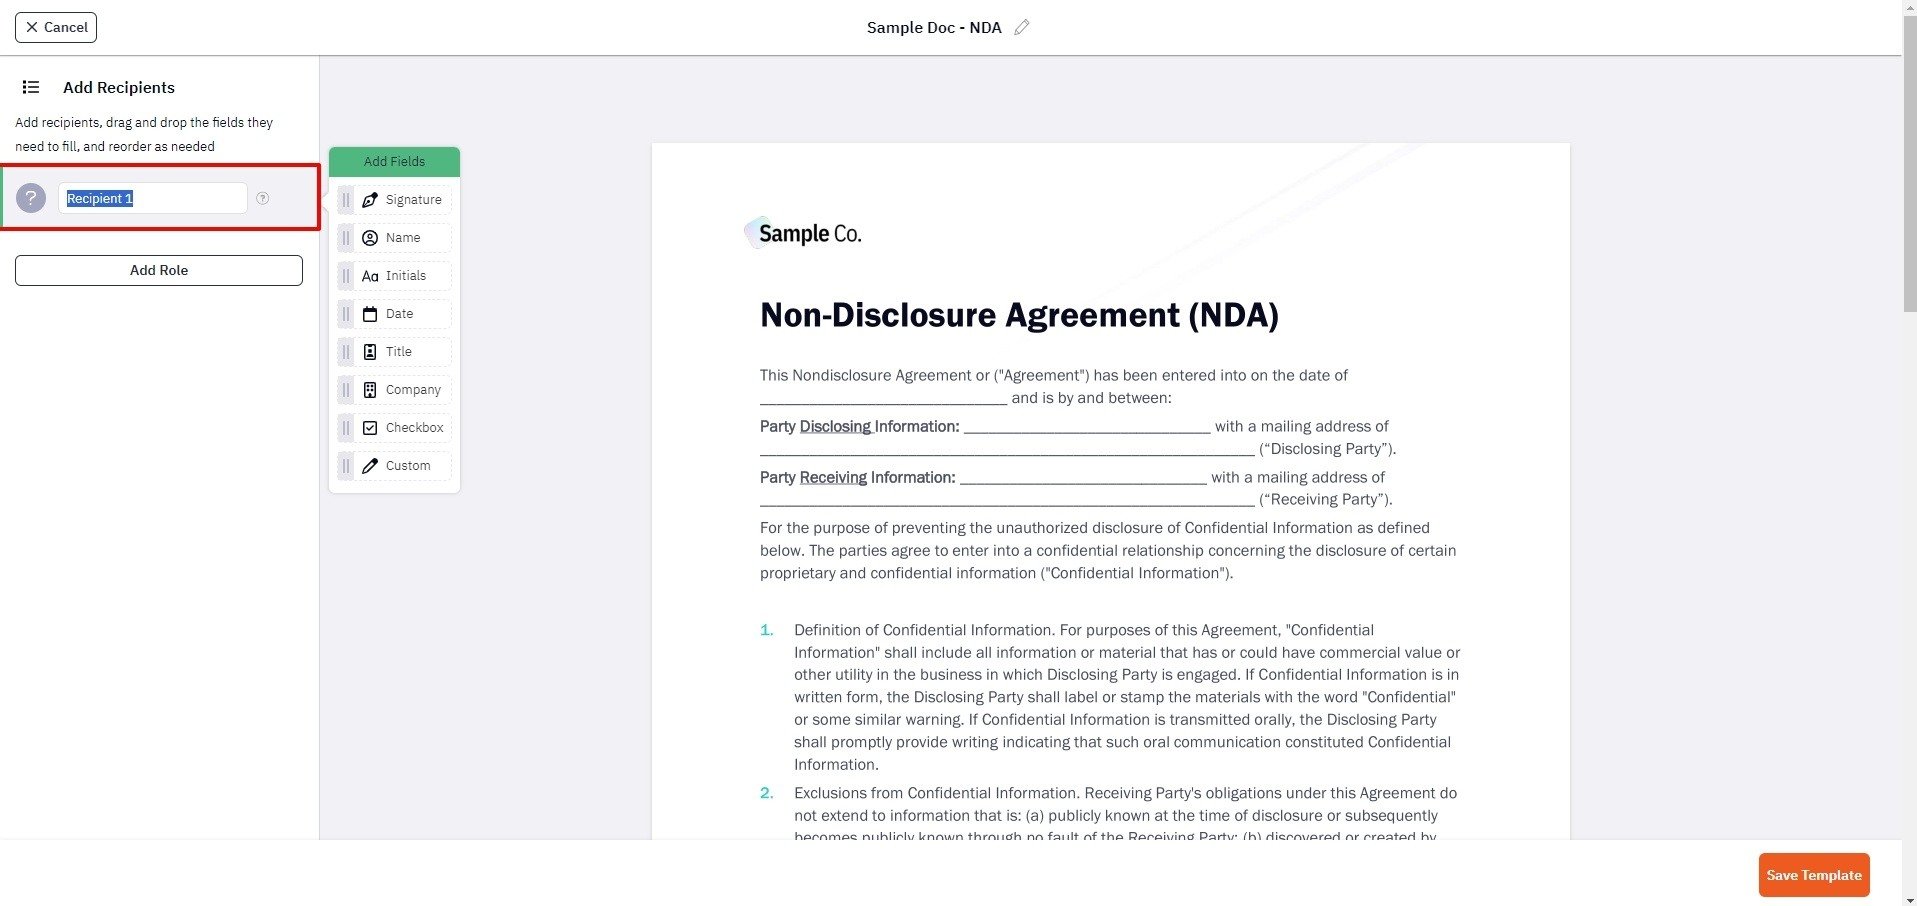Cancel the template editing
This screenshot has height=906, width=1917.
coord(55,27)
